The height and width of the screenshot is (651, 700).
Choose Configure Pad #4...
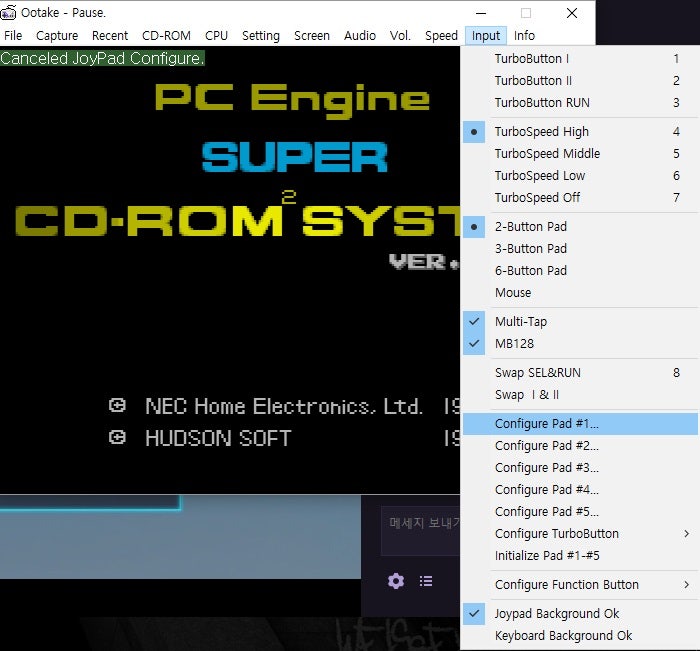tap(580, 490)
